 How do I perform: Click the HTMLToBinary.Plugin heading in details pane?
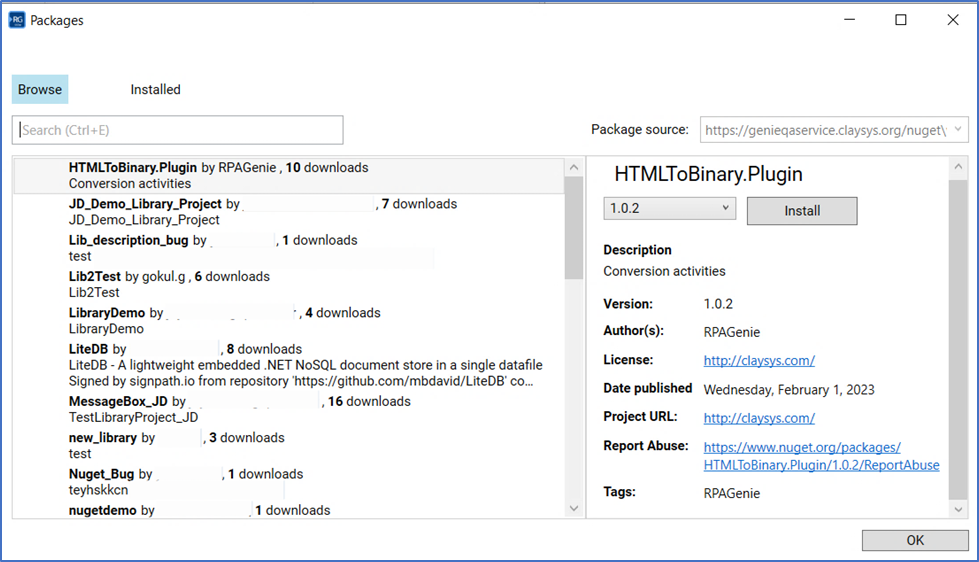[x=708, y=174]
